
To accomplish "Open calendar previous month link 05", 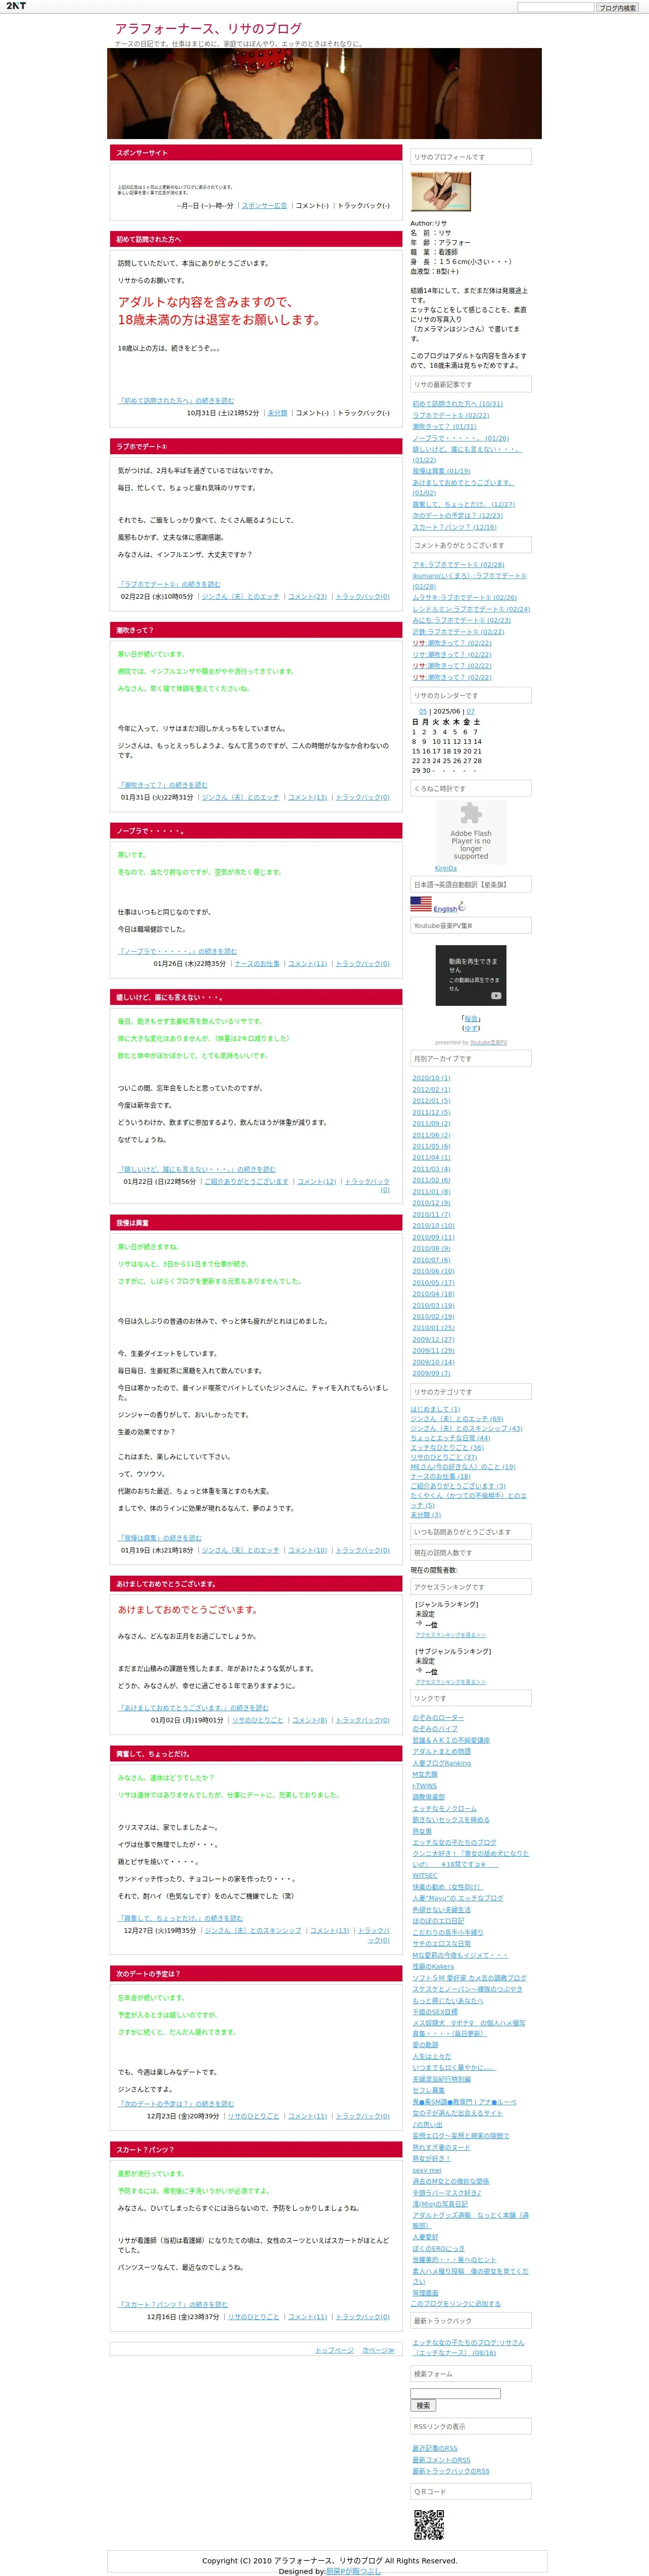I will (x=423, y=712).
